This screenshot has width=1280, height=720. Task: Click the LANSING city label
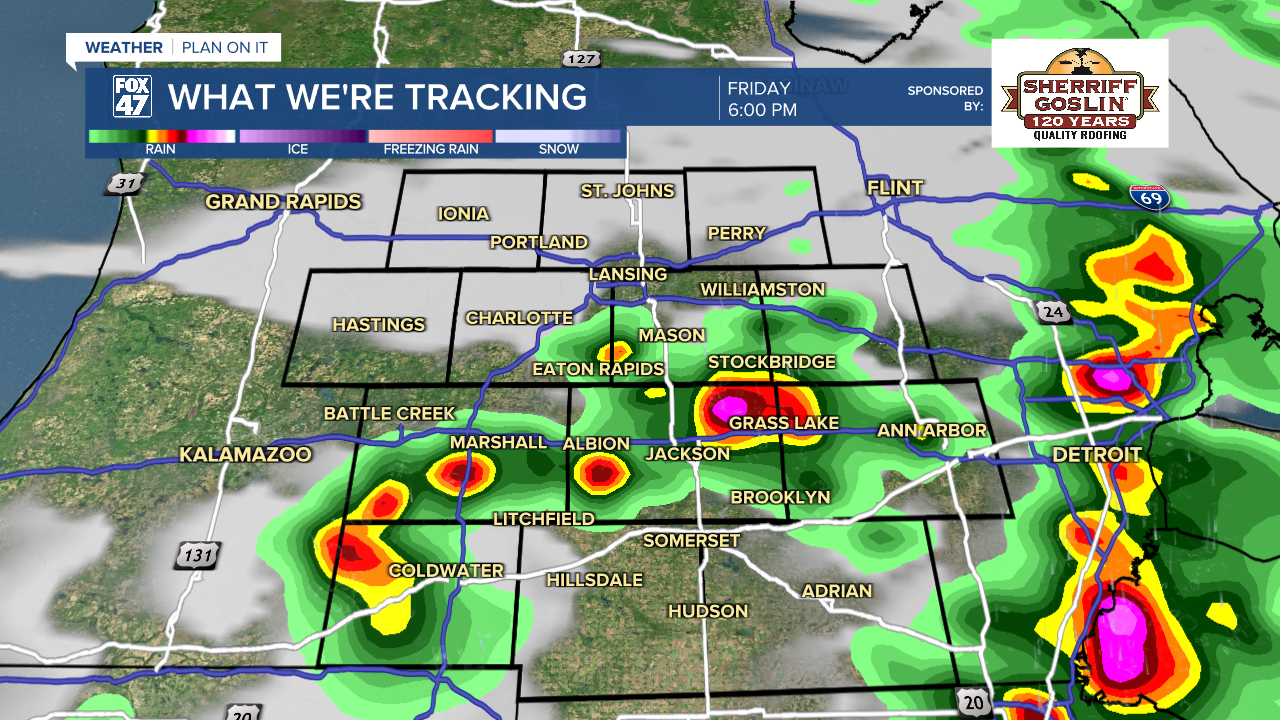(628, 274)
